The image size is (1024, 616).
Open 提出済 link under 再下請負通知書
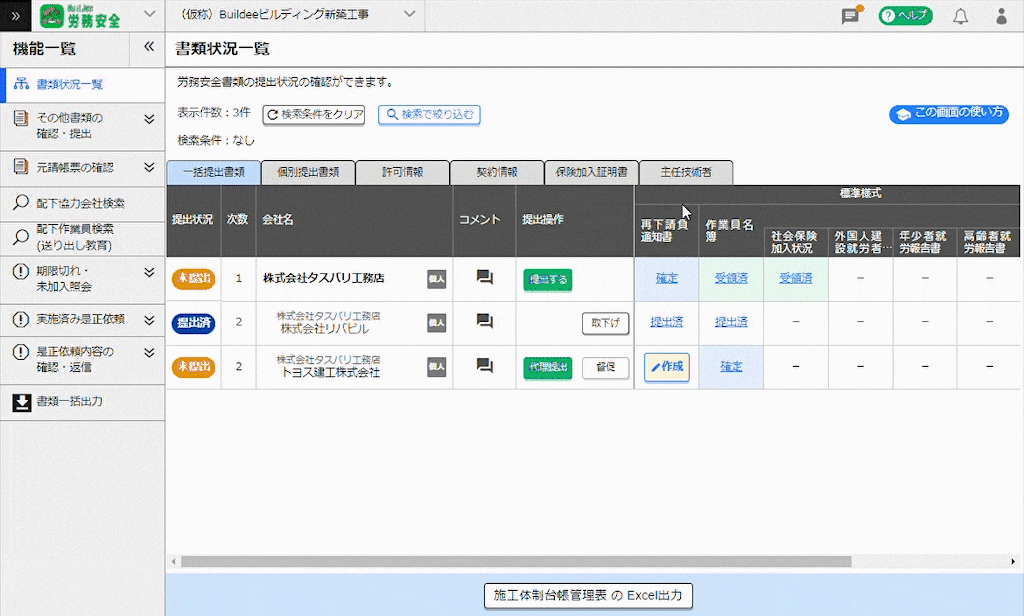coord(667,323)
